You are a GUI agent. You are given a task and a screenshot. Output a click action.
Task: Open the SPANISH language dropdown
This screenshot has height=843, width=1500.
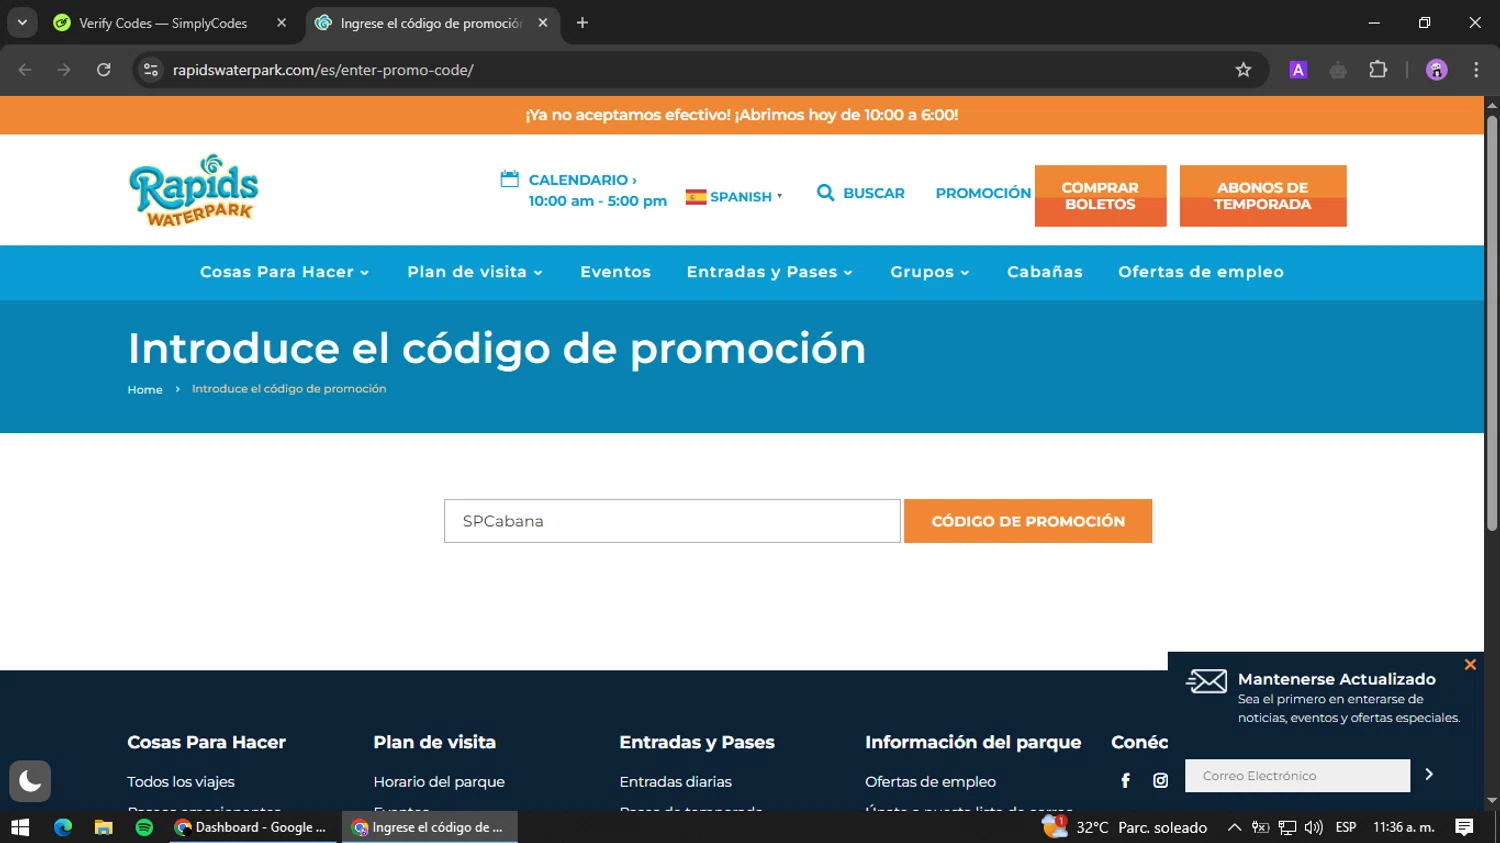(x=735, y=197)
